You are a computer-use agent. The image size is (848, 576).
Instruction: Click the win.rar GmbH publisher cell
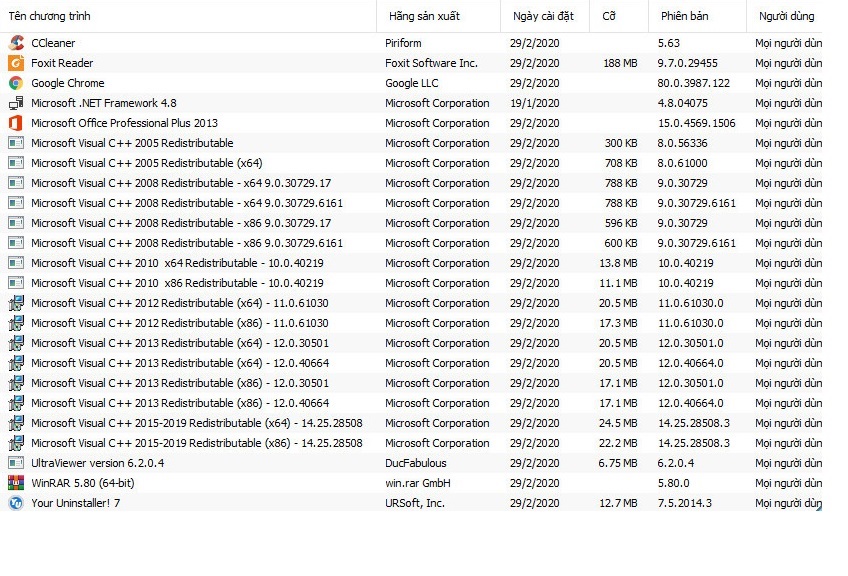(x=418, y=484)
